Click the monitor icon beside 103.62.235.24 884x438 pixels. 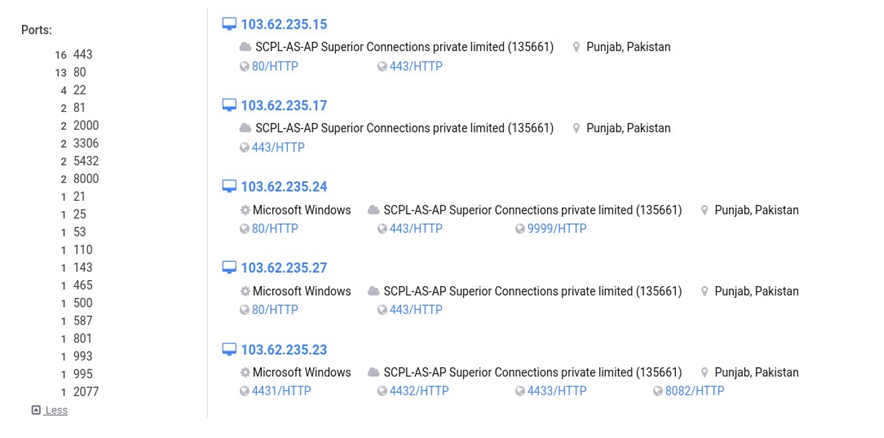pos(229,187)
